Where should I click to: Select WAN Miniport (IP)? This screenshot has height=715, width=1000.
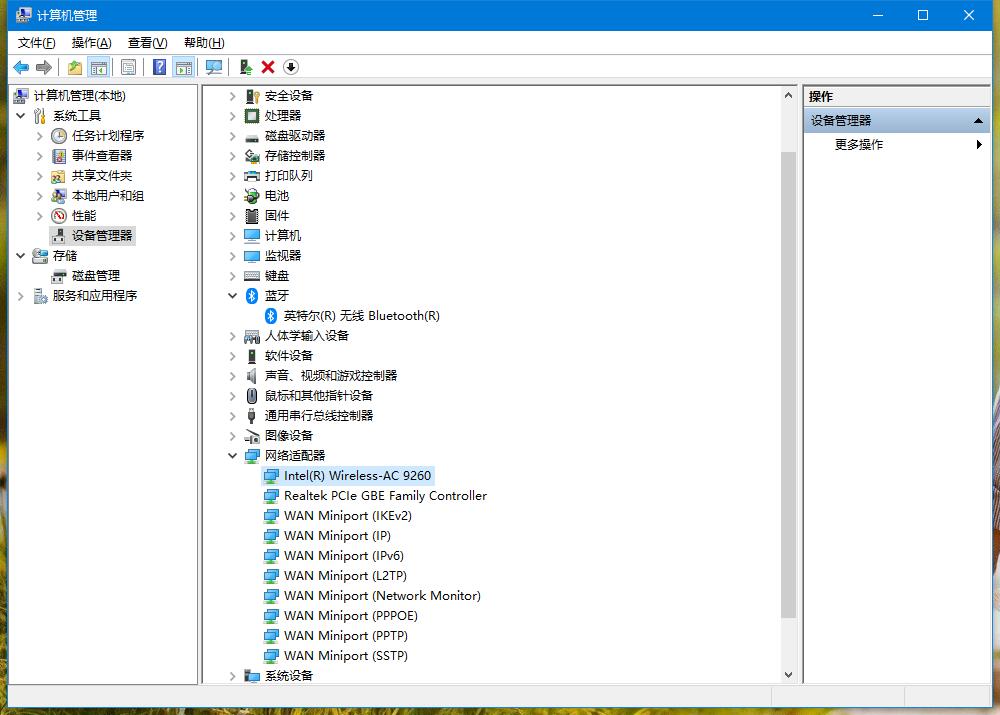coord(337,536)
